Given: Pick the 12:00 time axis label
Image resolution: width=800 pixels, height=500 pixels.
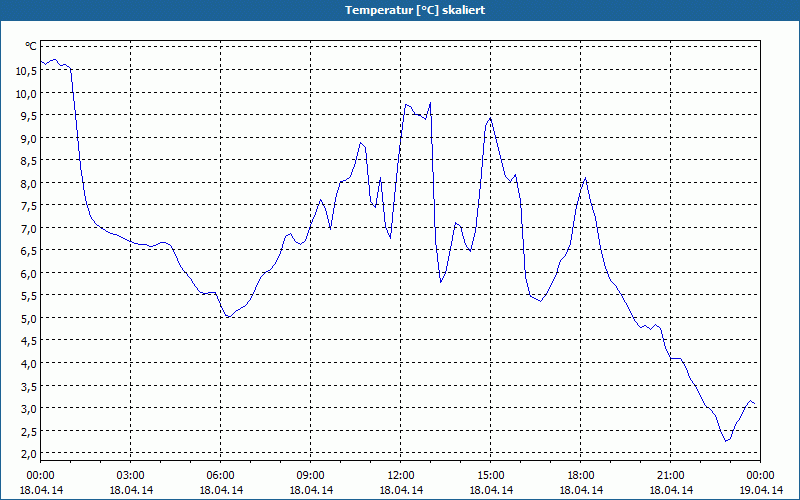Looking at the screenshot, I should click(x=401, y=476).
